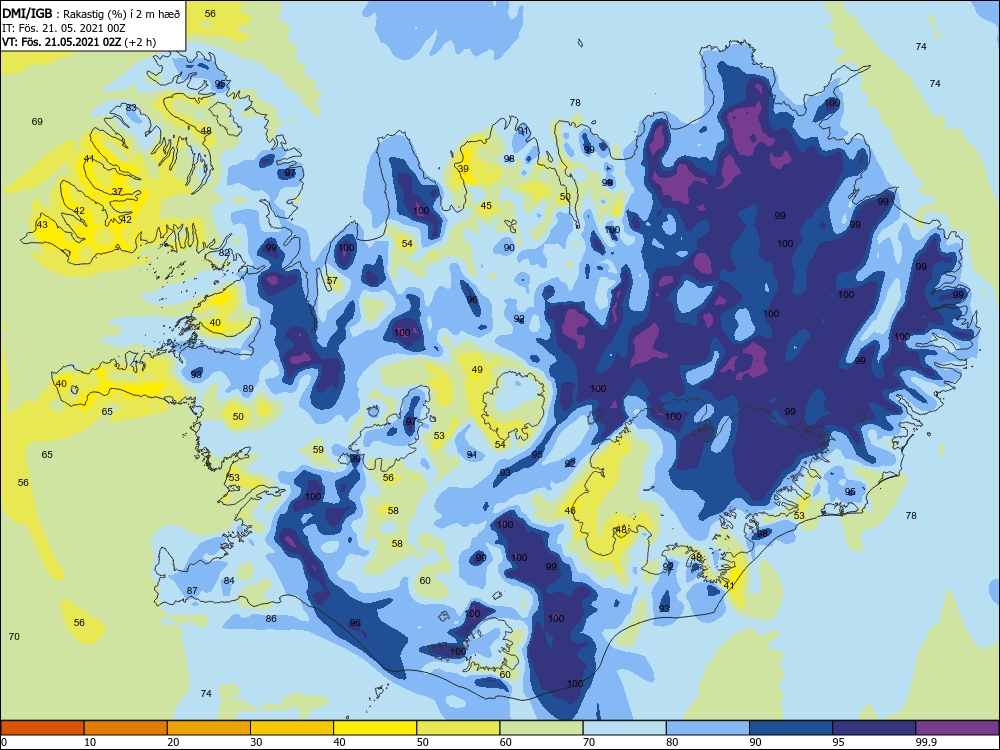Click the humidity value '83' in the Westfjords

(131, 108)
